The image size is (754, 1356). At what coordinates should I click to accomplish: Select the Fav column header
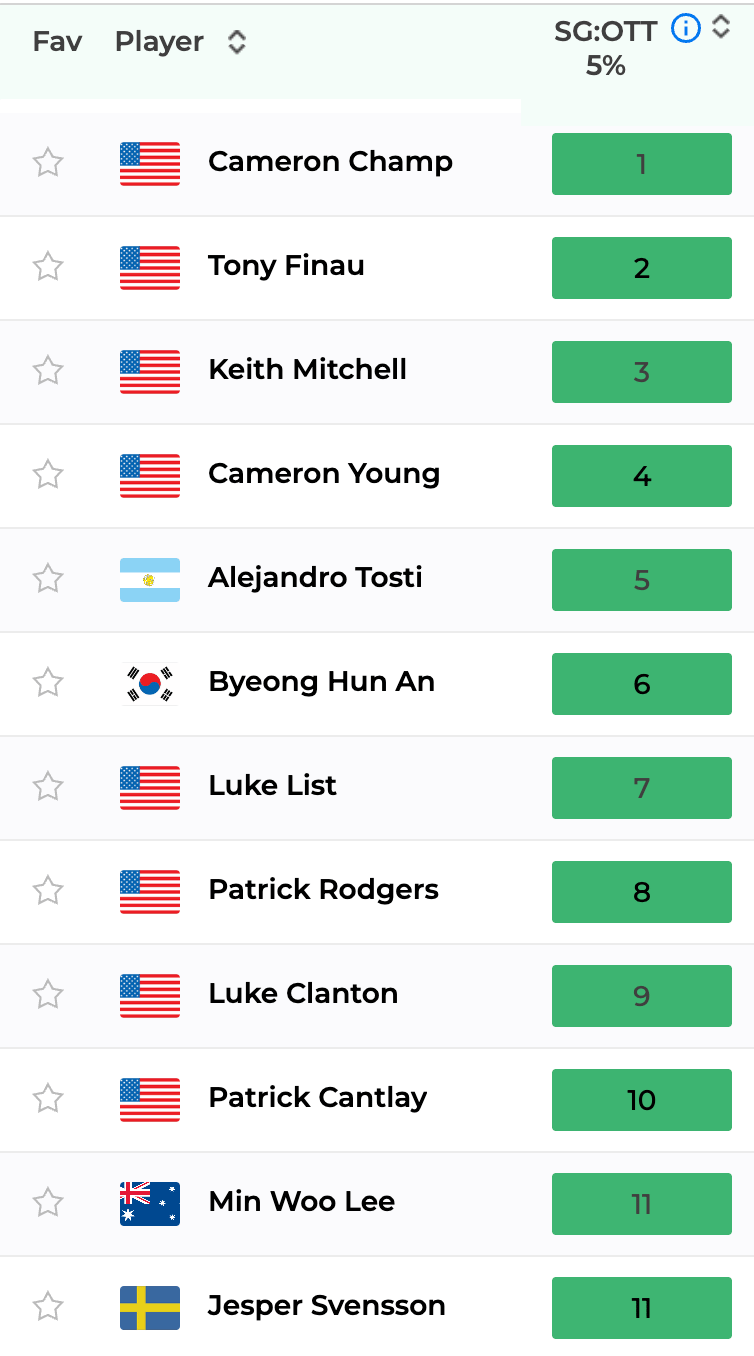57,42
